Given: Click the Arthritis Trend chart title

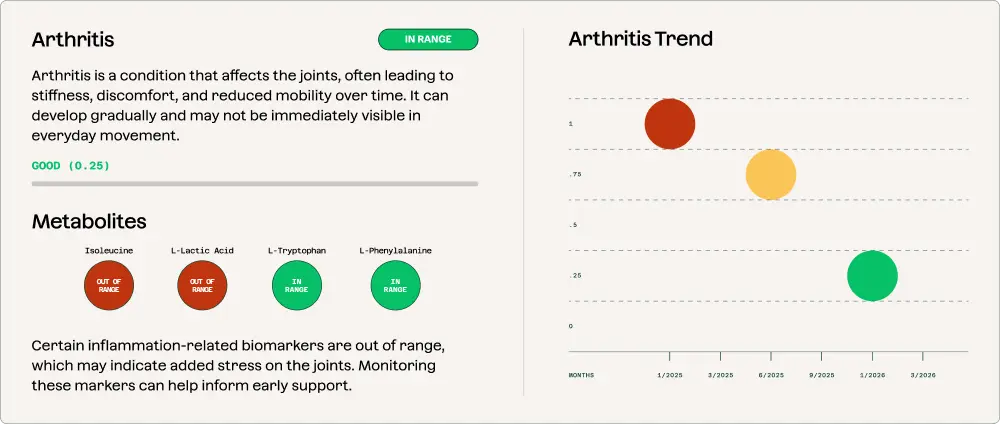Looking at the screenshot, I should click(641, 39).
